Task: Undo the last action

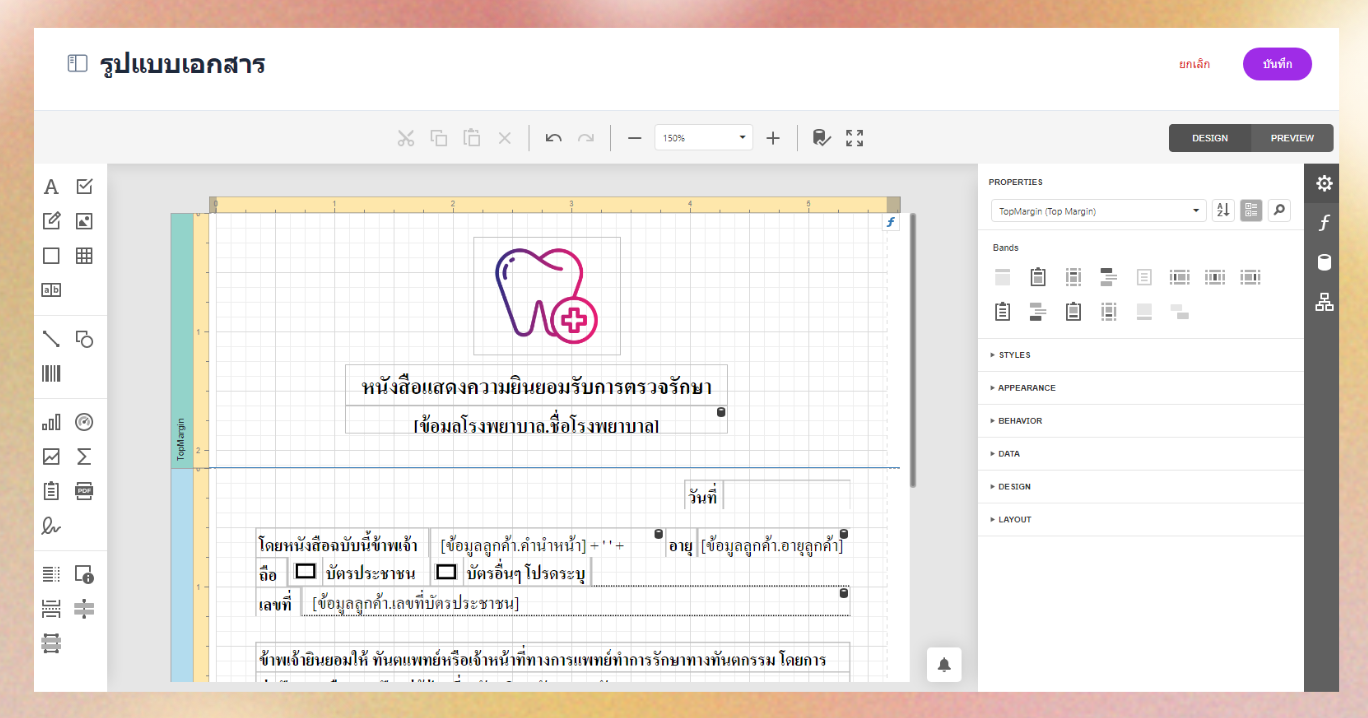Action: [553, 138]
